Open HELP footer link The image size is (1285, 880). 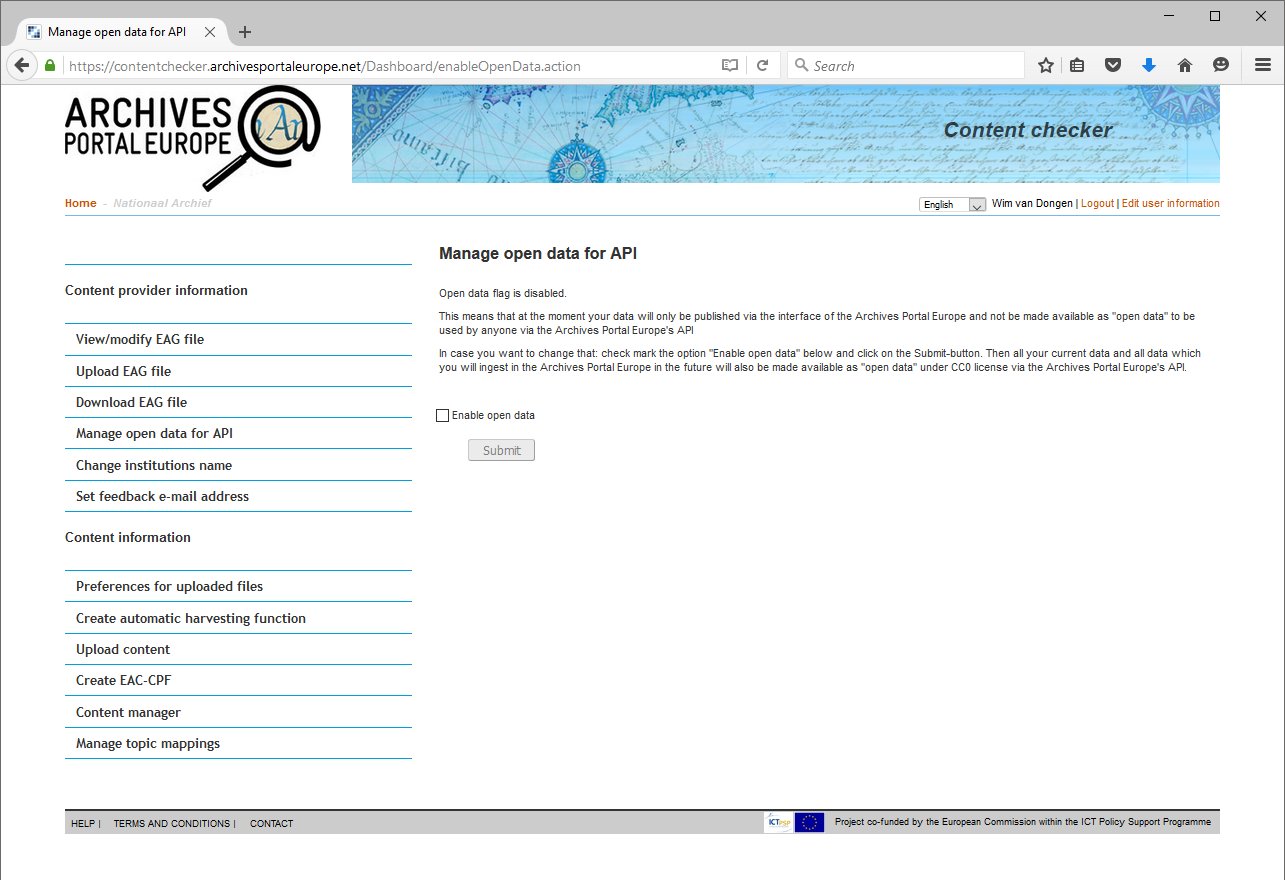[83, 824]
